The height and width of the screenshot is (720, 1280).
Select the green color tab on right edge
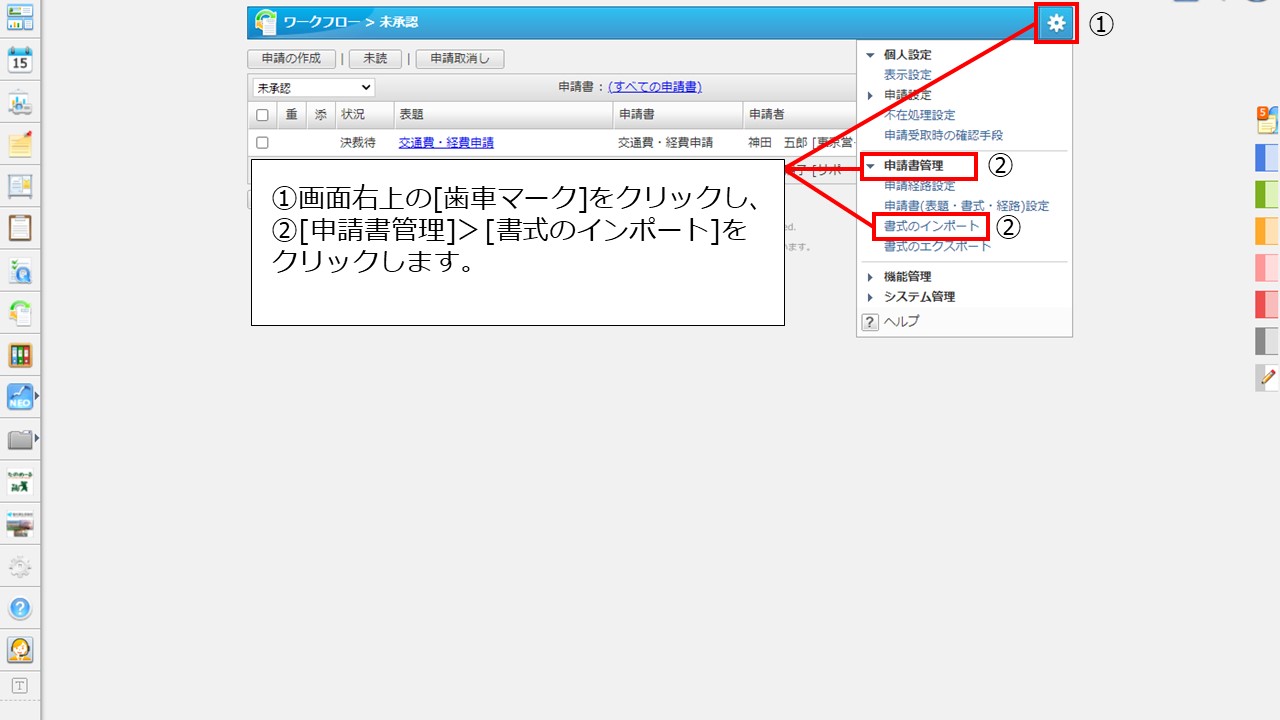(1267, 193)
